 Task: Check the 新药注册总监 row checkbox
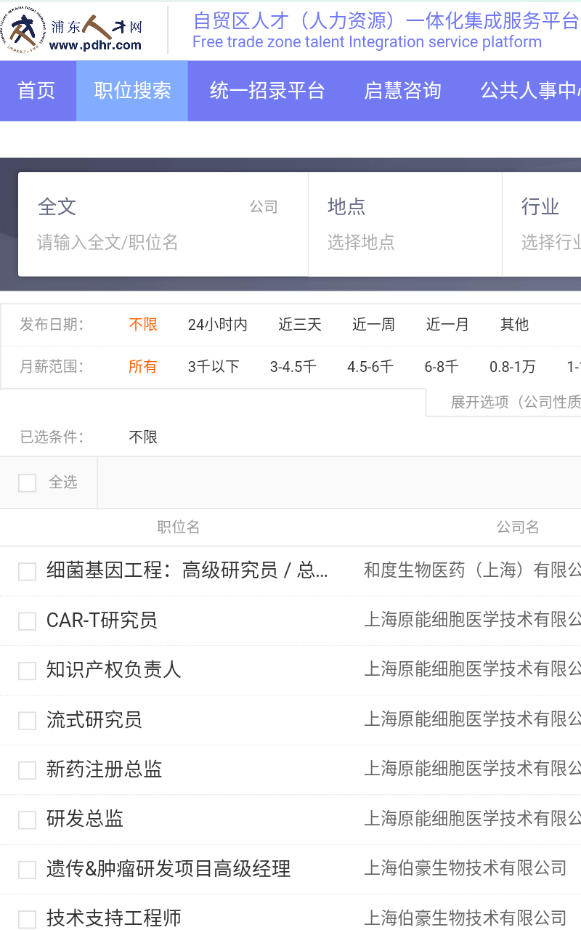coord(27,770)
